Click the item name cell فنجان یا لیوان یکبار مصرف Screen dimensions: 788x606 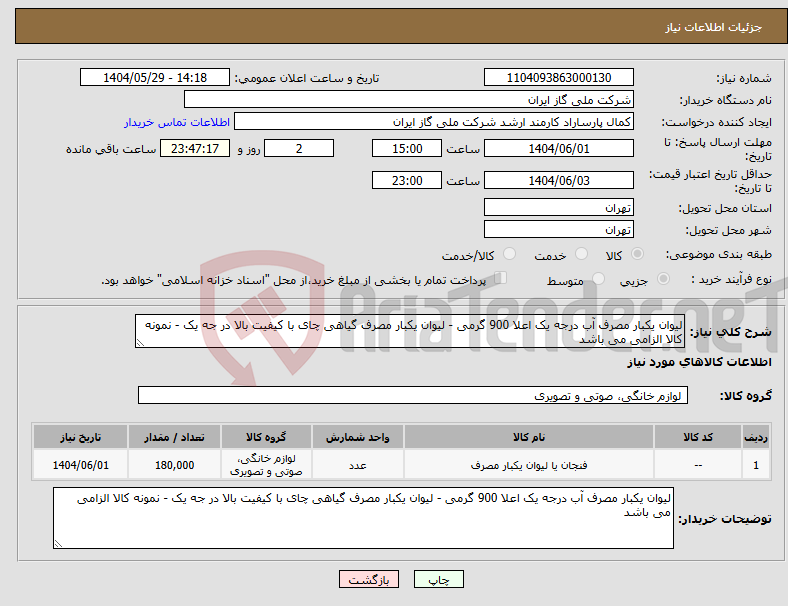[529, 465]
